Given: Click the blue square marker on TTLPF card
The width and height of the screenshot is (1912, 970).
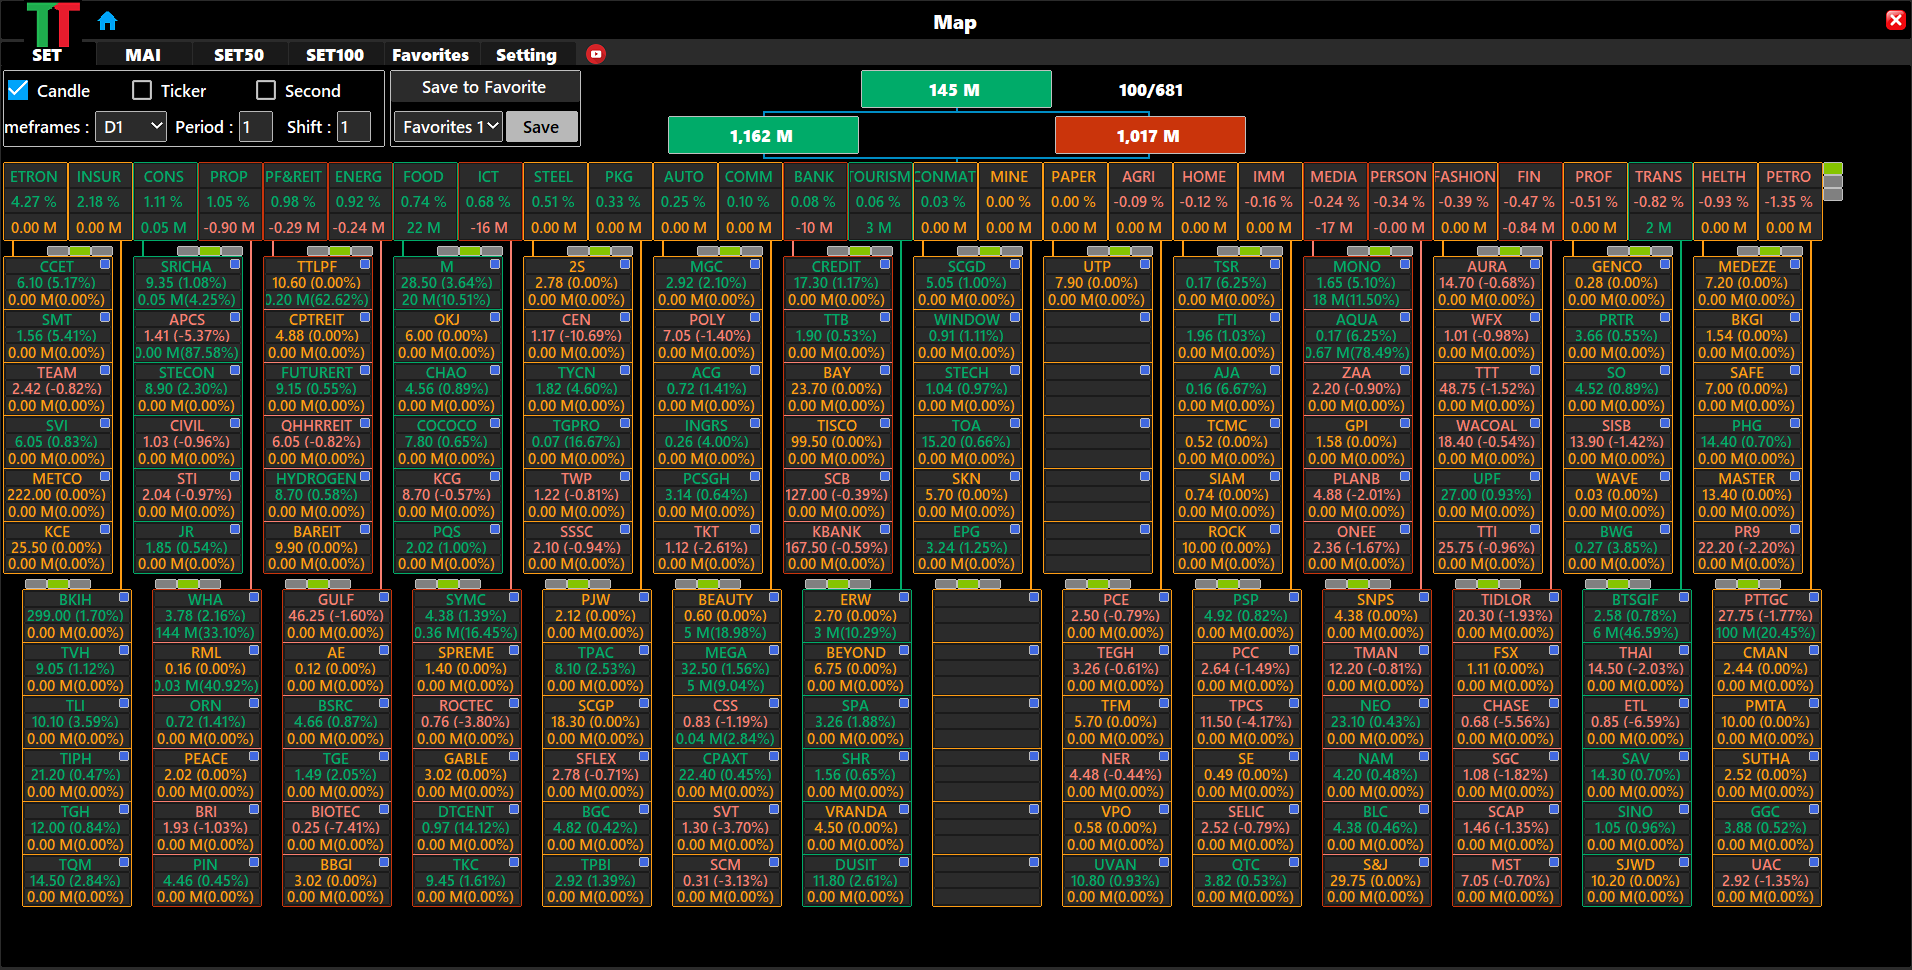Looking at the screenshot, I should tap(365, 265).
